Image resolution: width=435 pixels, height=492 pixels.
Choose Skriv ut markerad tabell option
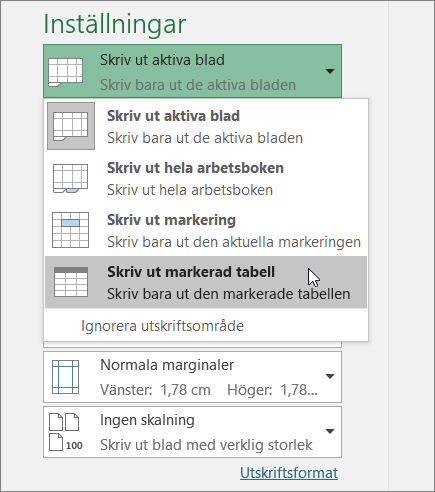pos(206,282)
